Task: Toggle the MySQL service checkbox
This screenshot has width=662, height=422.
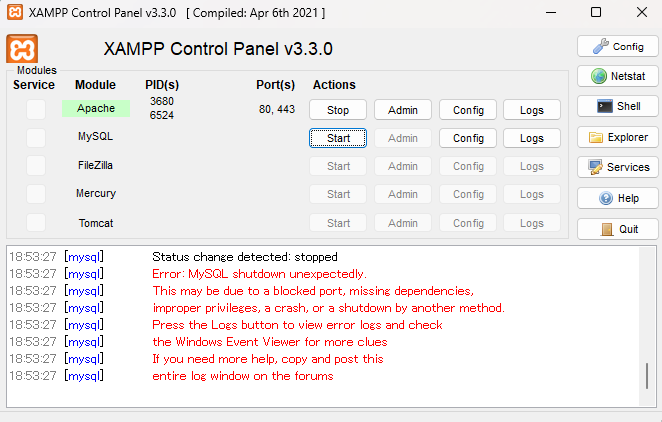Action: click(x=36, y=137)
